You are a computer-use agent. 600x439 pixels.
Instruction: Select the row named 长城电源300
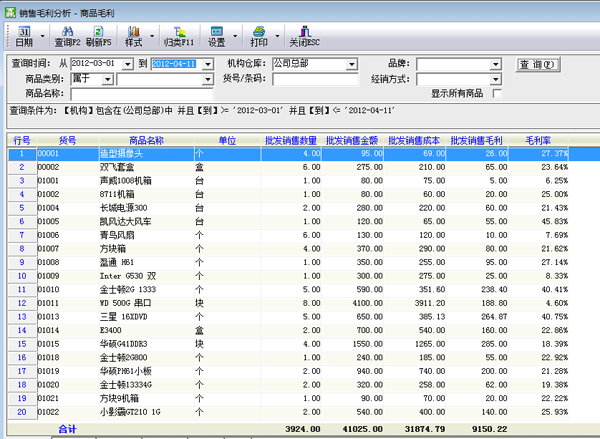coord(288,208)
